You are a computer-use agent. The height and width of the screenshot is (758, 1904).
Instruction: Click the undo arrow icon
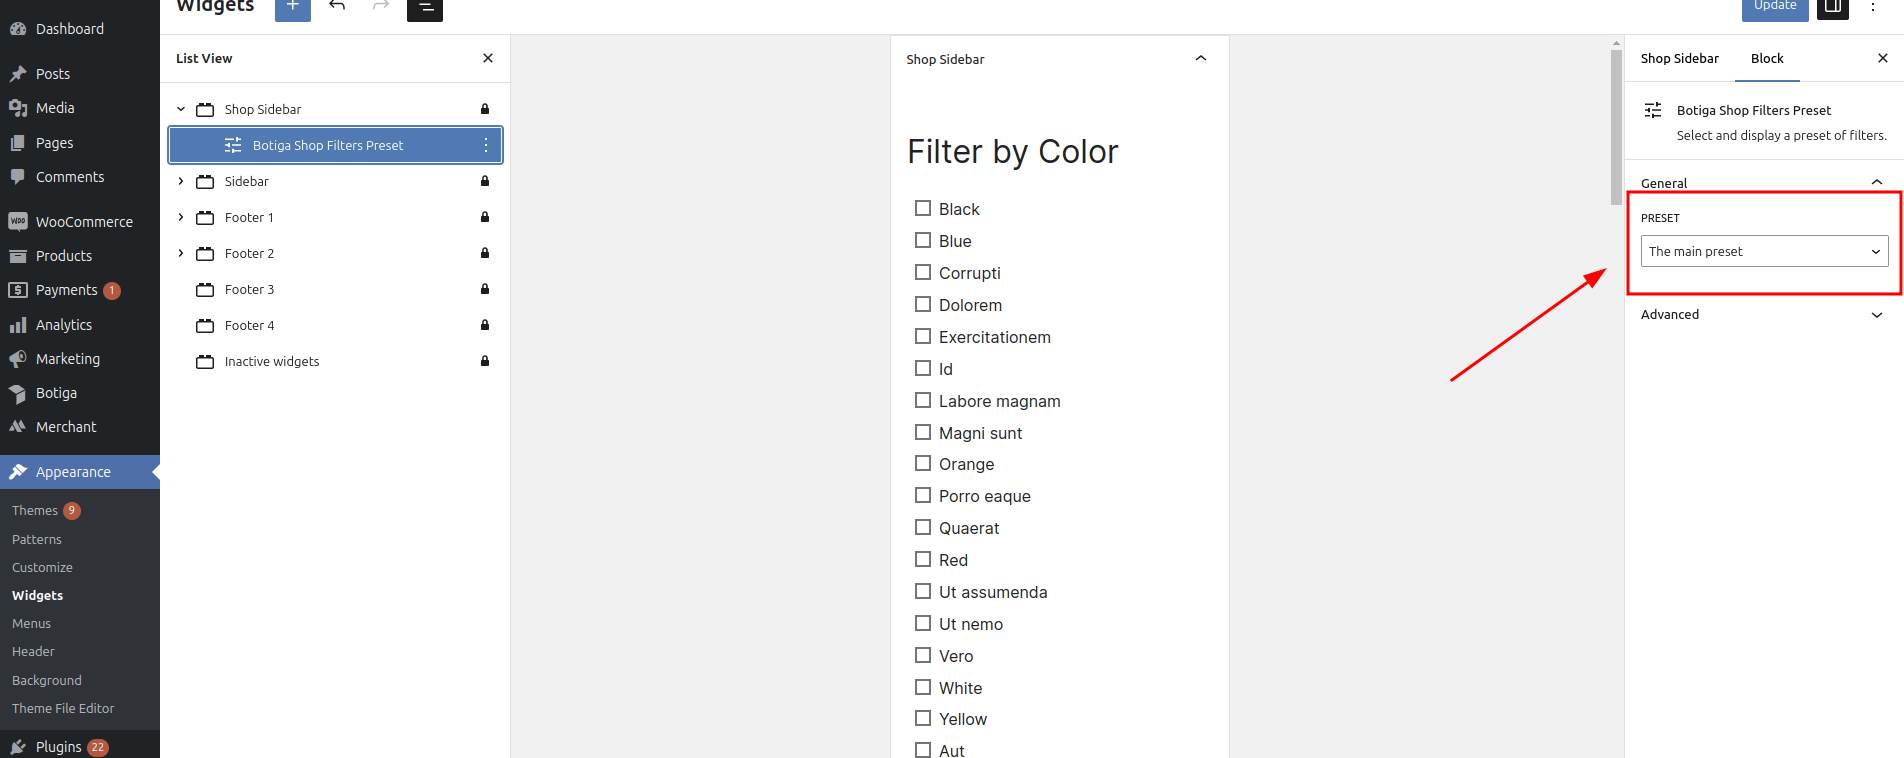tap(337, 7)
